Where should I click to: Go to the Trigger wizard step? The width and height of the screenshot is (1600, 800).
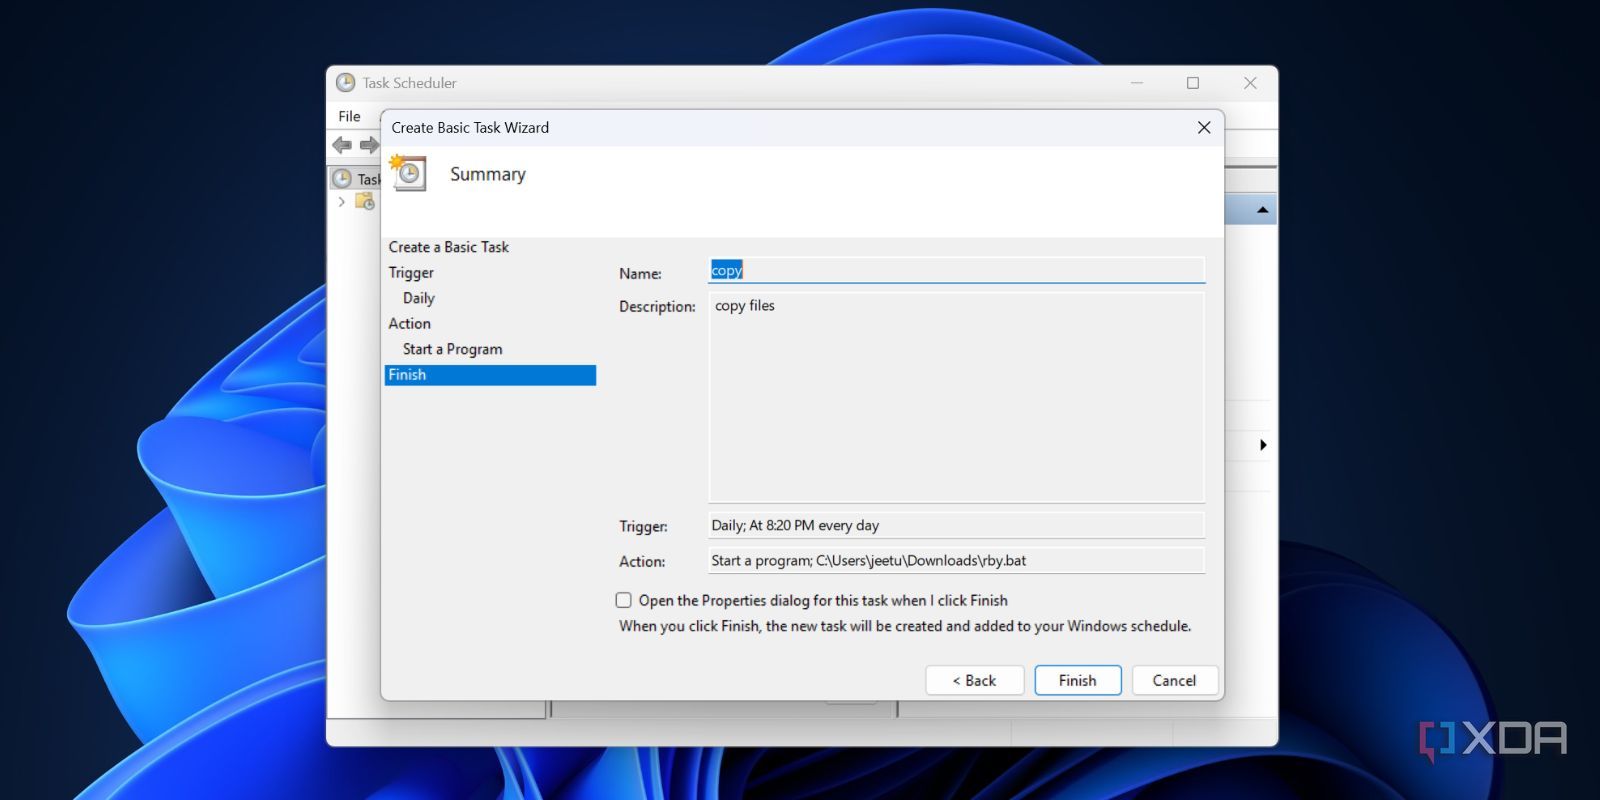pyautogui.click(x=411, y=272)
